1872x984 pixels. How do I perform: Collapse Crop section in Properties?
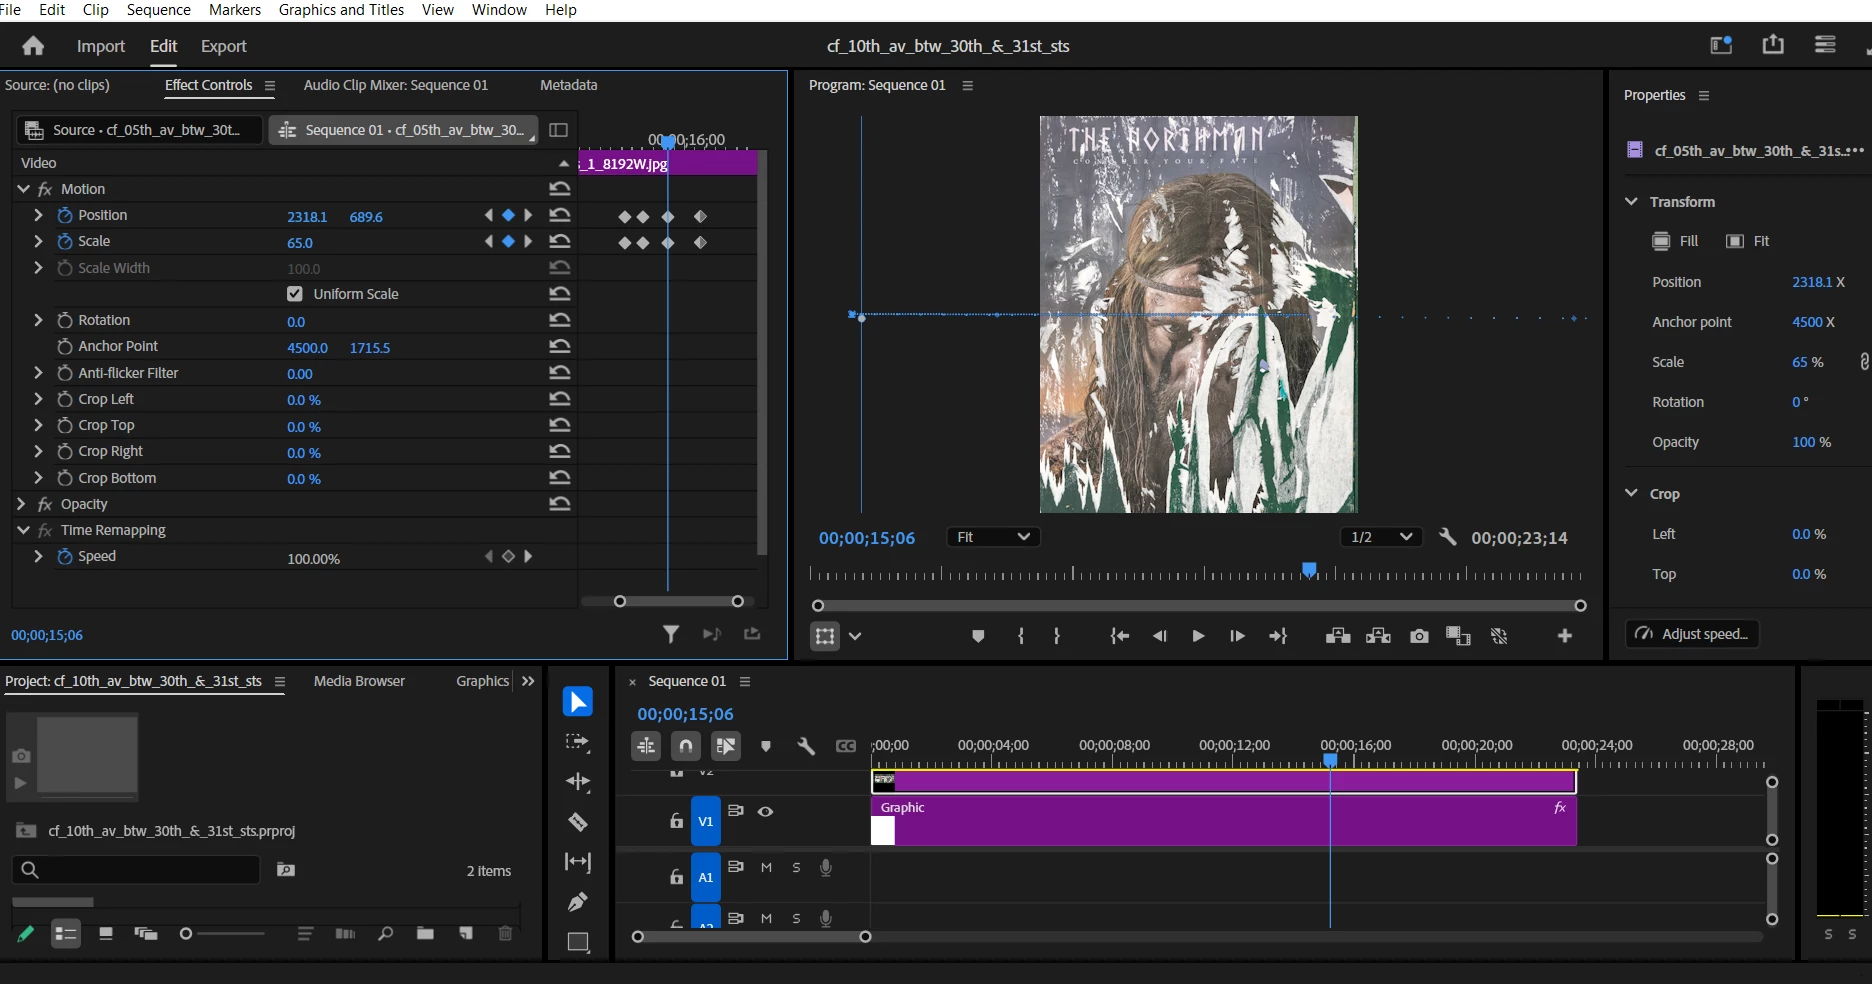1631,494
